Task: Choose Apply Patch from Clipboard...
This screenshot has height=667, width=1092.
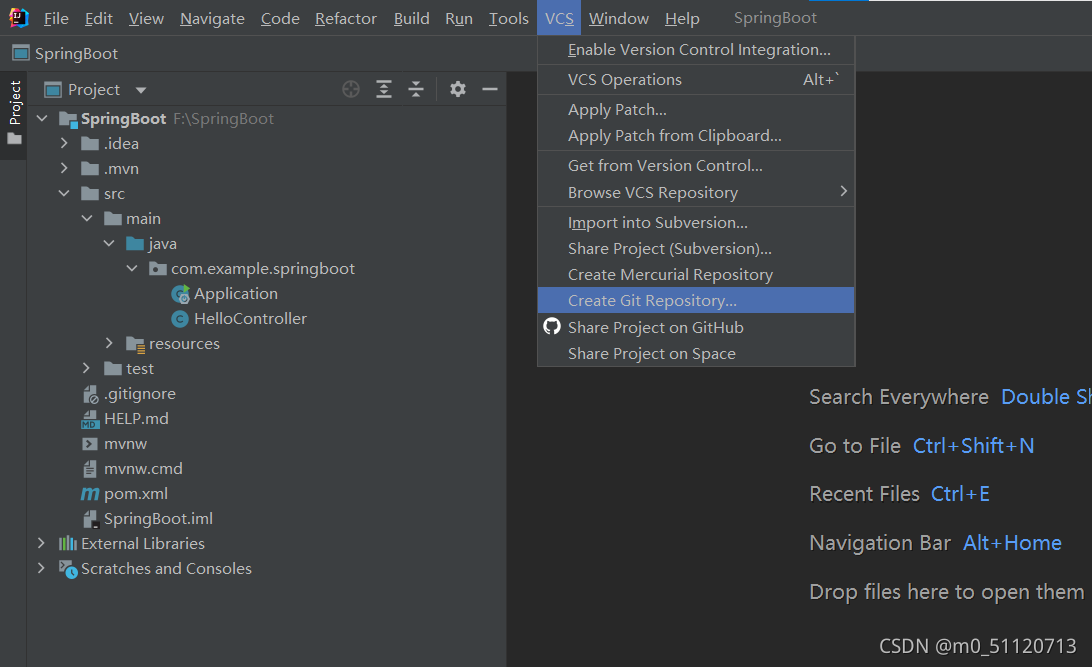Action: 696,136
